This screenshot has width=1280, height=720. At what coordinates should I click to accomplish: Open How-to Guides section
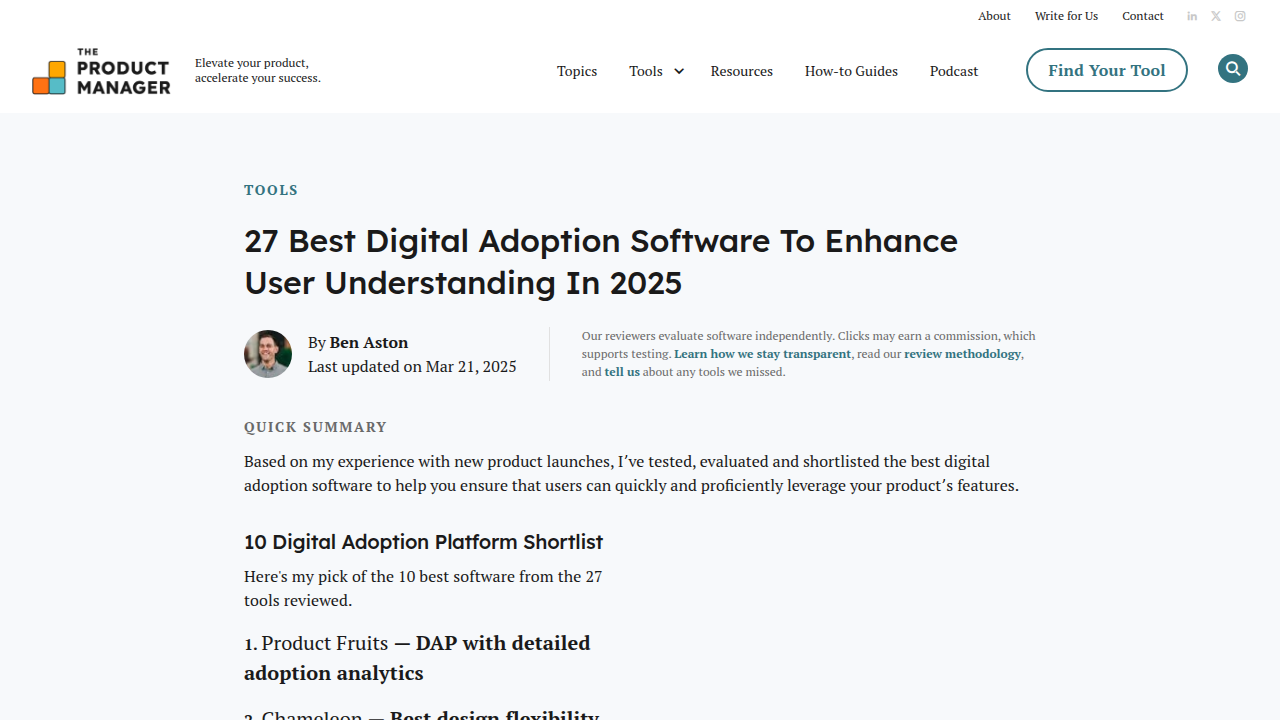click(x=851, y=71)
